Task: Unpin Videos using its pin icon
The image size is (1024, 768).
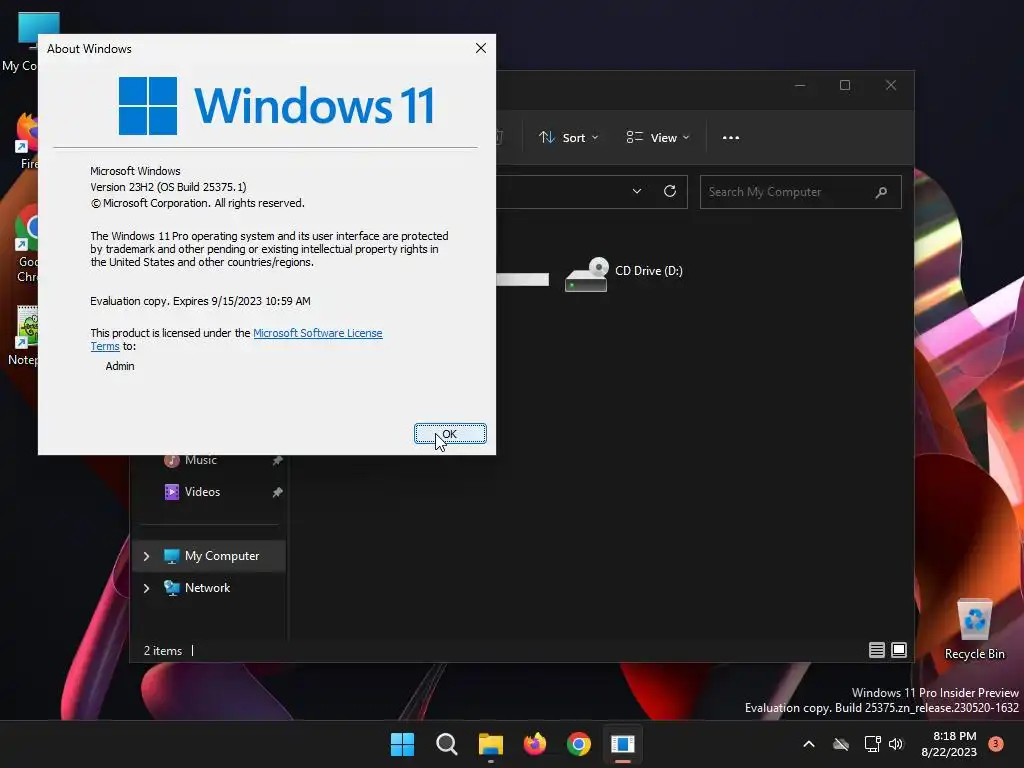Action: 278,492
